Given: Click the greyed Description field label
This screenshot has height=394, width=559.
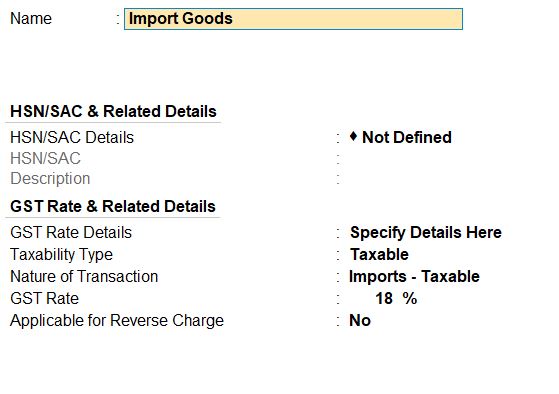Looking at the screenshot, I should 50,179.
